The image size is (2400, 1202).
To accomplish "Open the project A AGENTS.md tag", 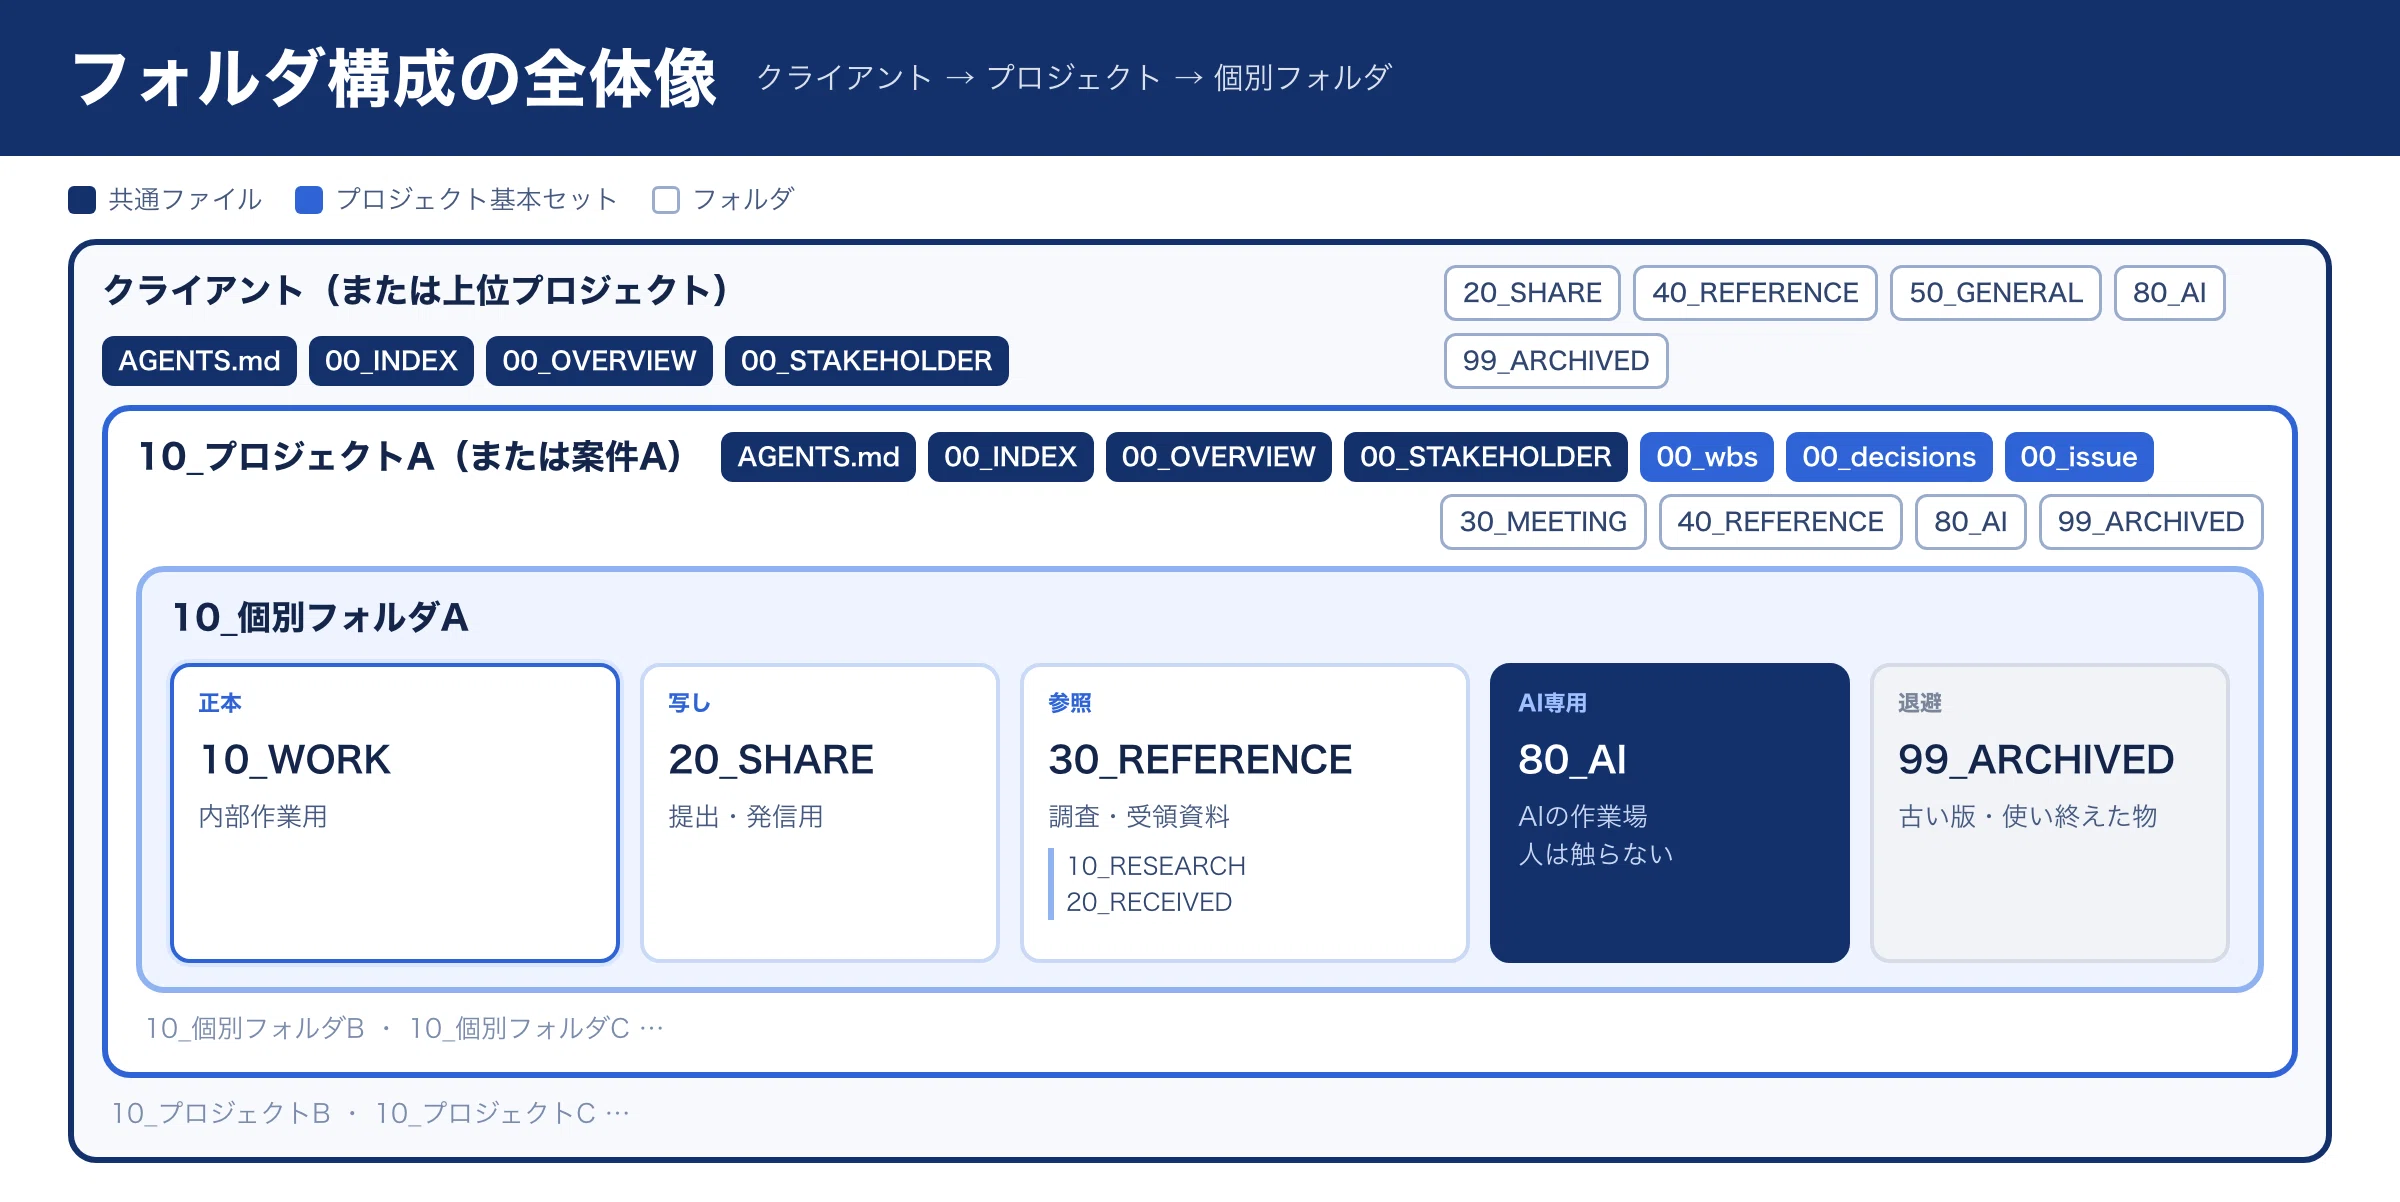I will (x=818, y=457).
